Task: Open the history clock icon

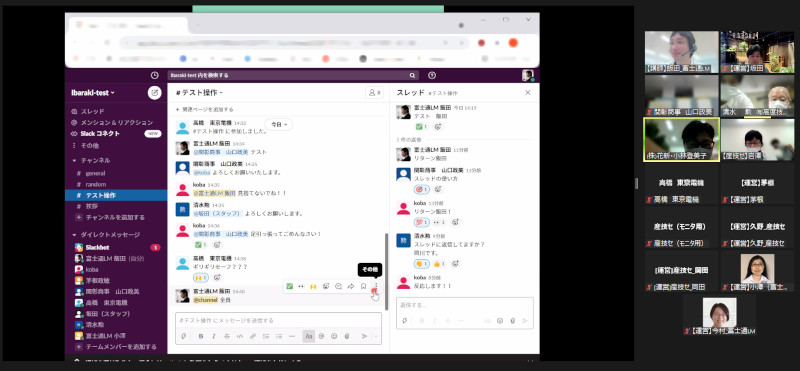Action: (155, 75)
